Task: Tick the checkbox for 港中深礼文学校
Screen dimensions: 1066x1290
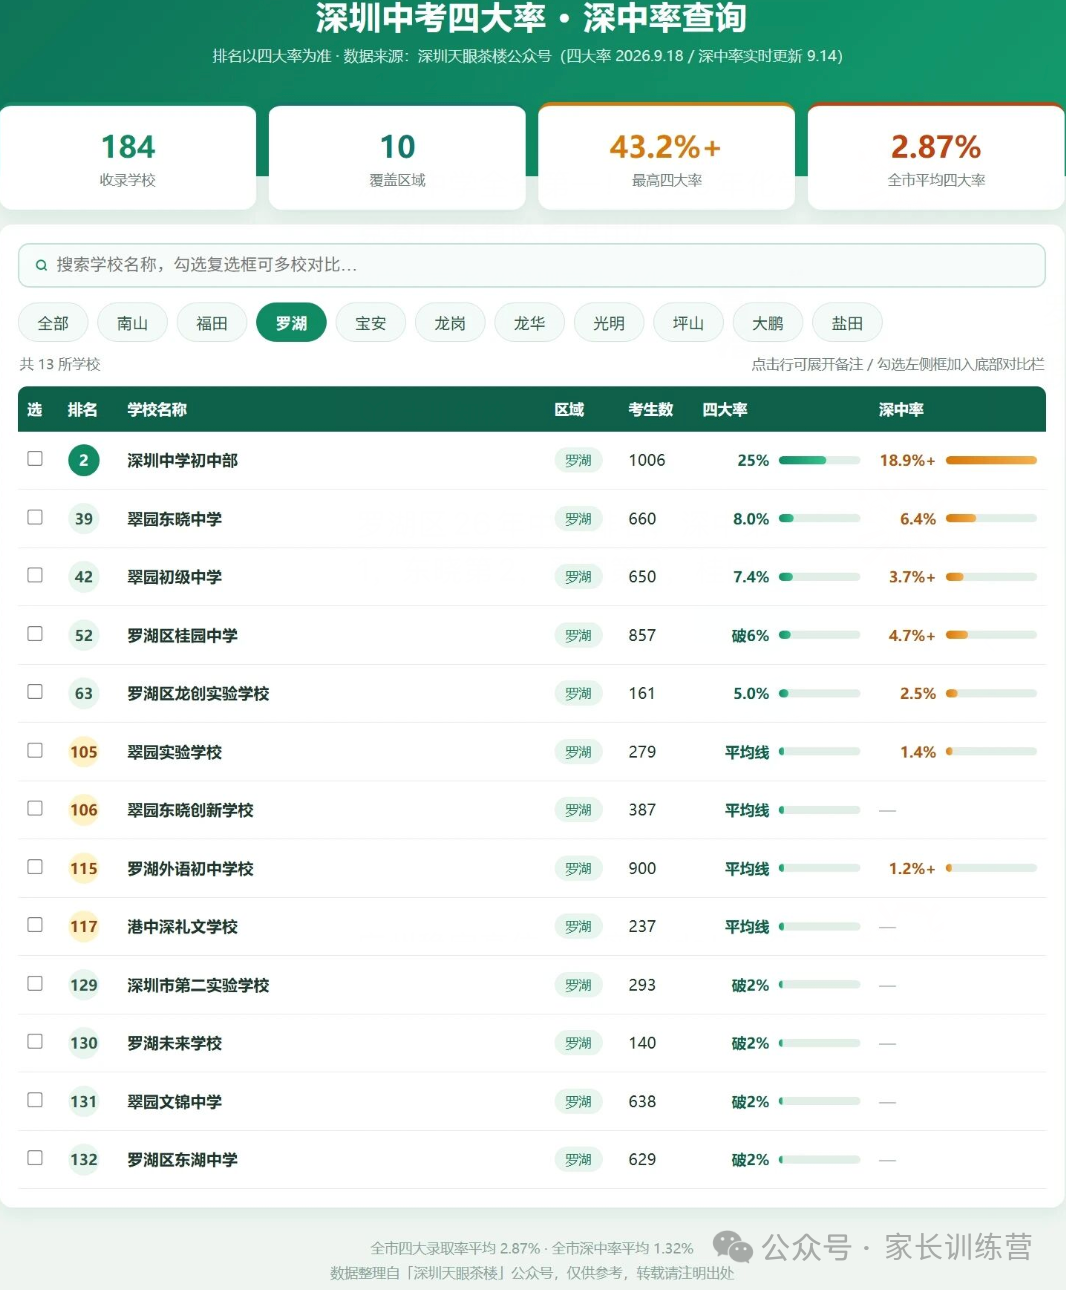Action: click(35, 925)
